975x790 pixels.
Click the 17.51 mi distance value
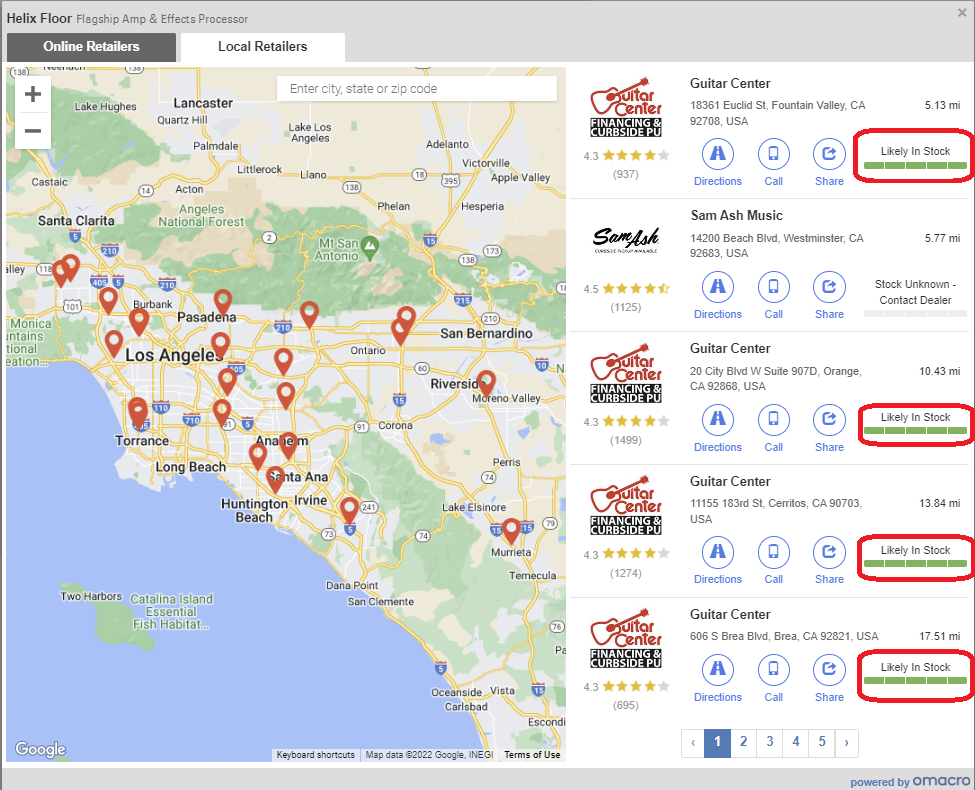(x=940, y=636)
